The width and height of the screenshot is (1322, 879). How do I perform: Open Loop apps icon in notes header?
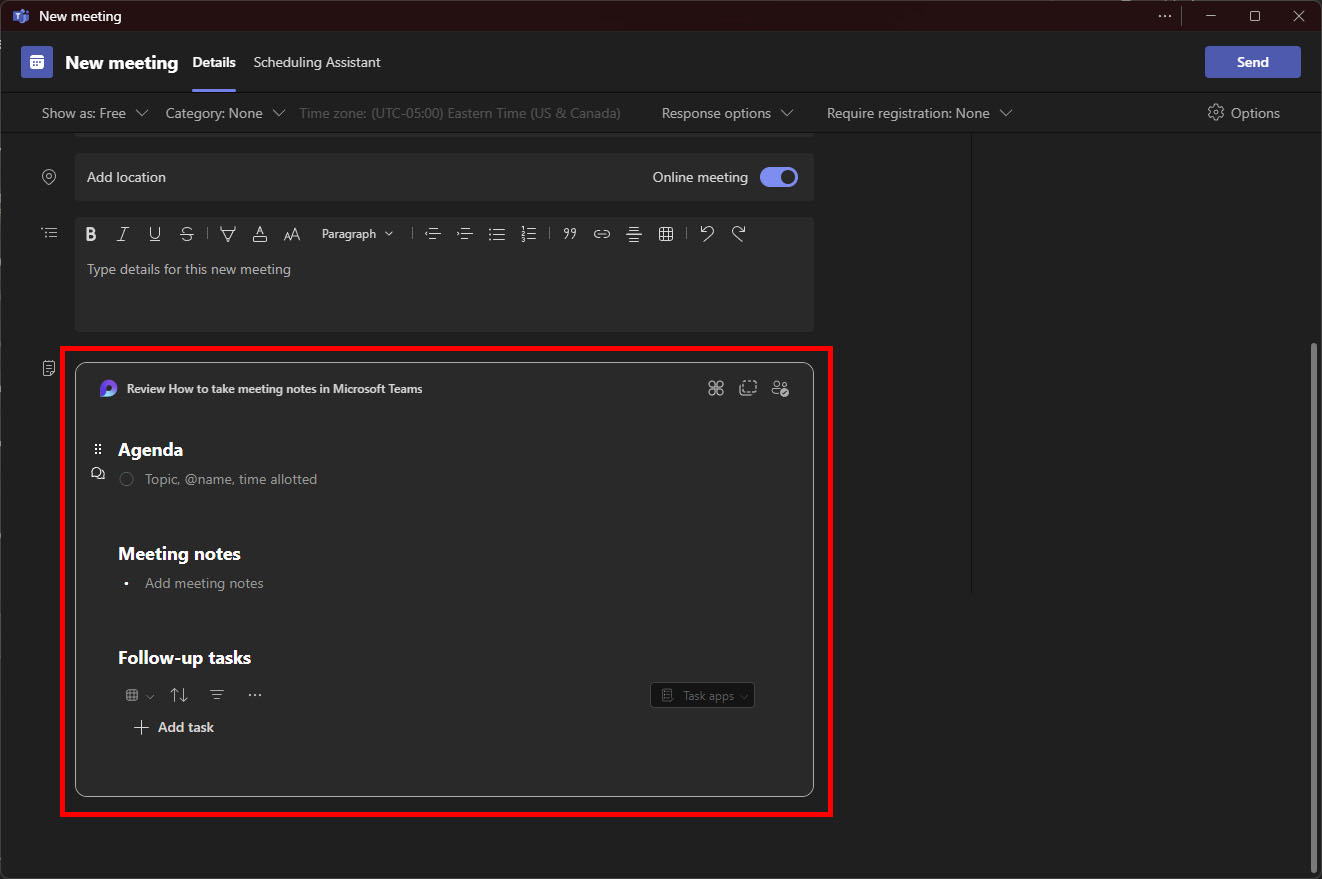tap(716, 388)
